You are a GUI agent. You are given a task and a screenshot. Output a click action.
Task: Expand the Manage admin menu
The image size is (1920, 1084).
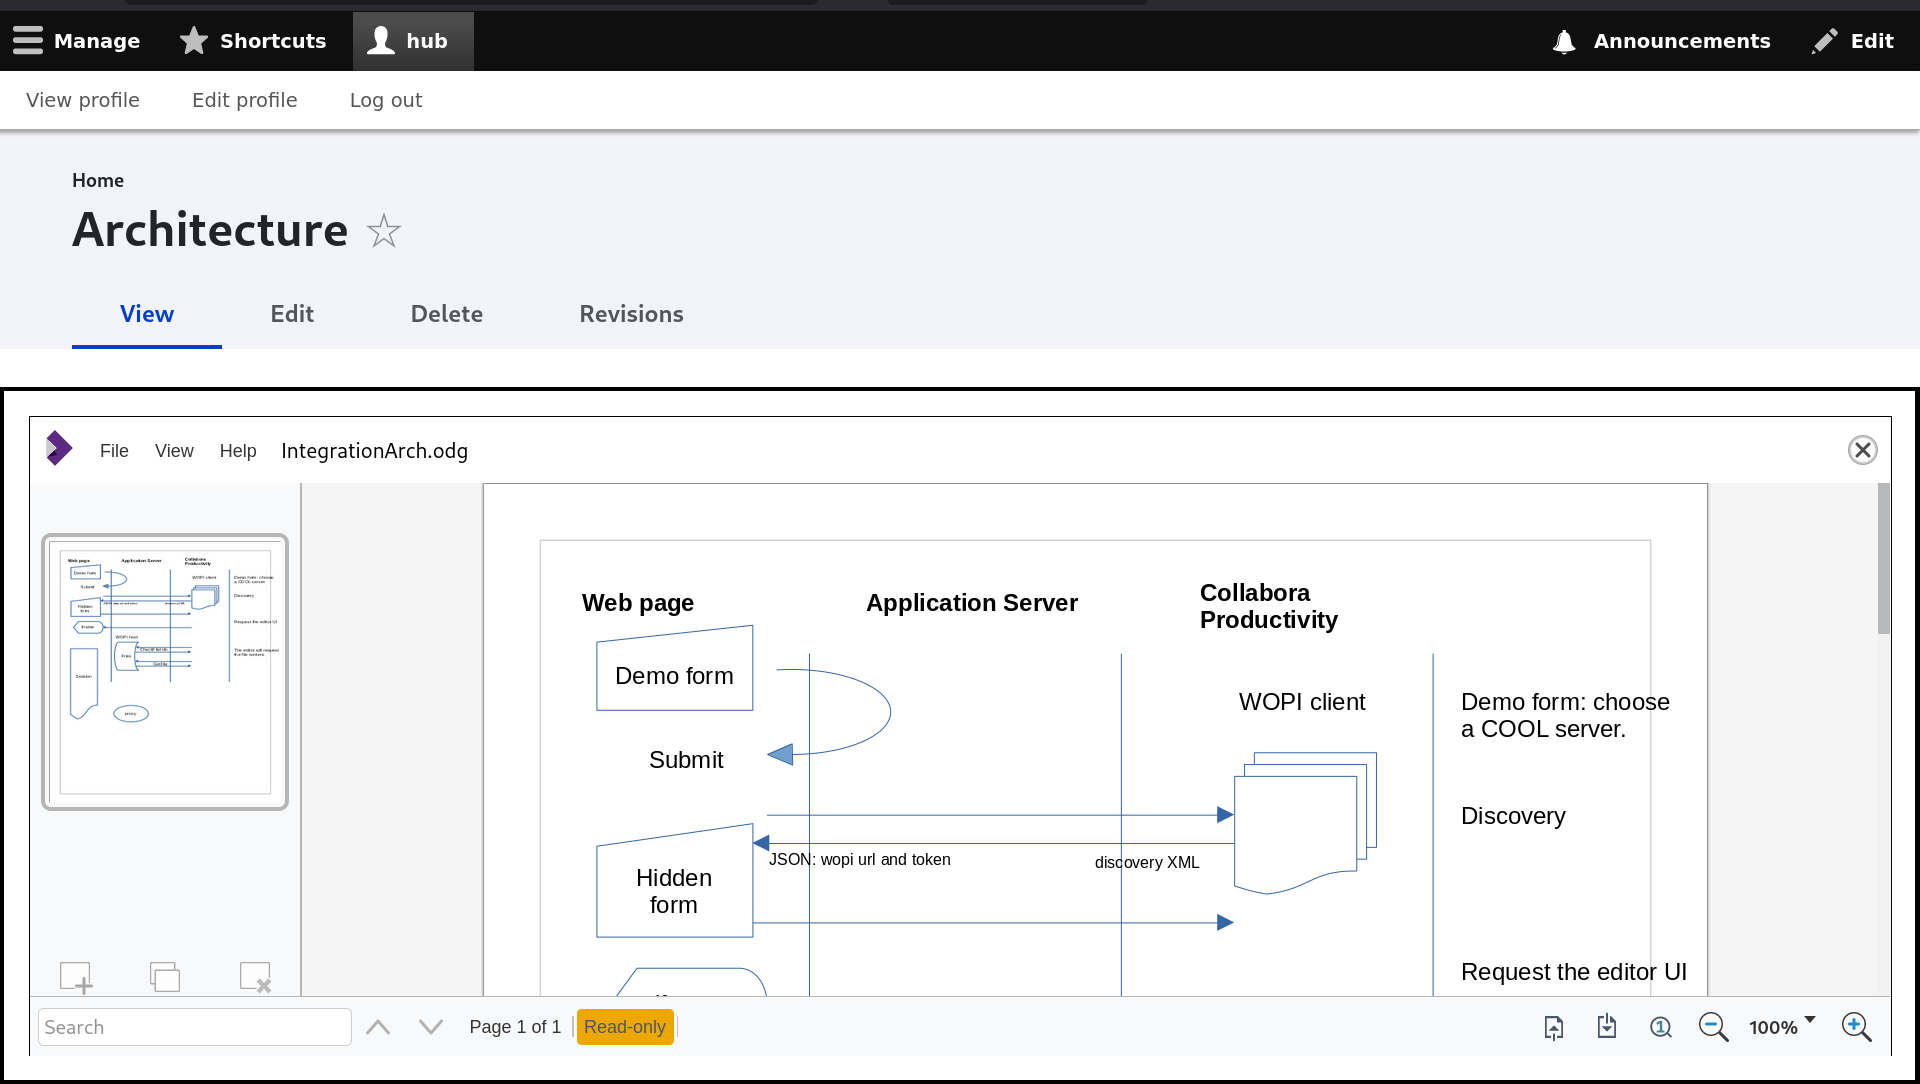point(77,41)
